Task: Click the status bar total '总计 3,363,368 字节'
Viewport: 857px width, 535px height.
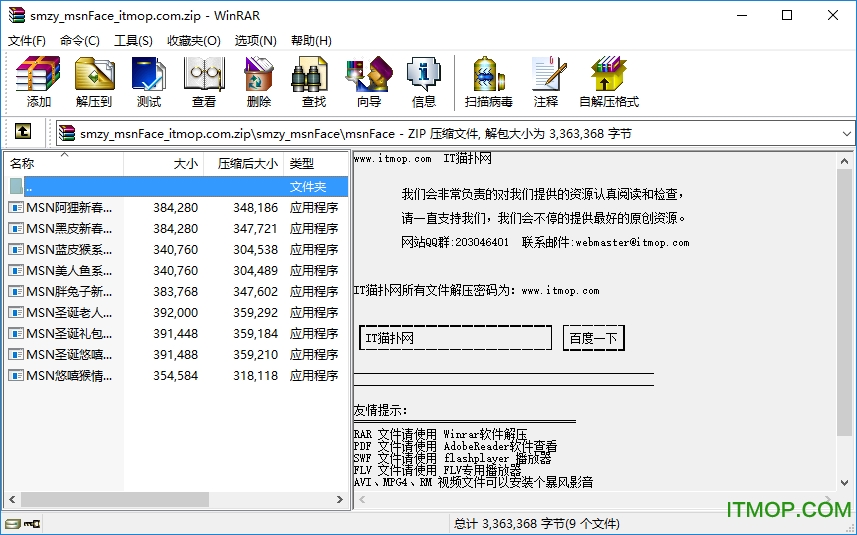Action: 536,524
